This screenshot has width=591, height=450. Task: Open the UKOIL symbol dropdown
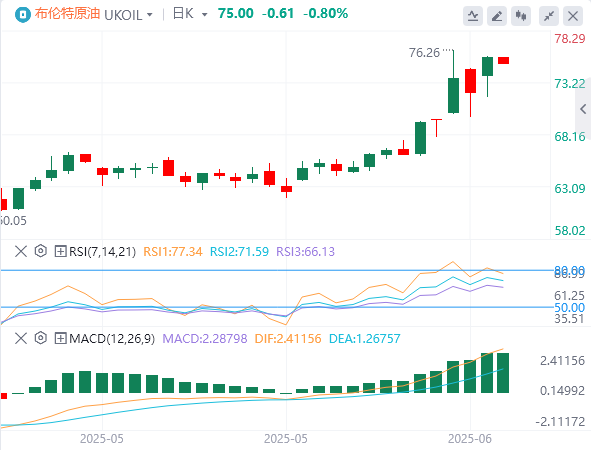click(129, 15)
